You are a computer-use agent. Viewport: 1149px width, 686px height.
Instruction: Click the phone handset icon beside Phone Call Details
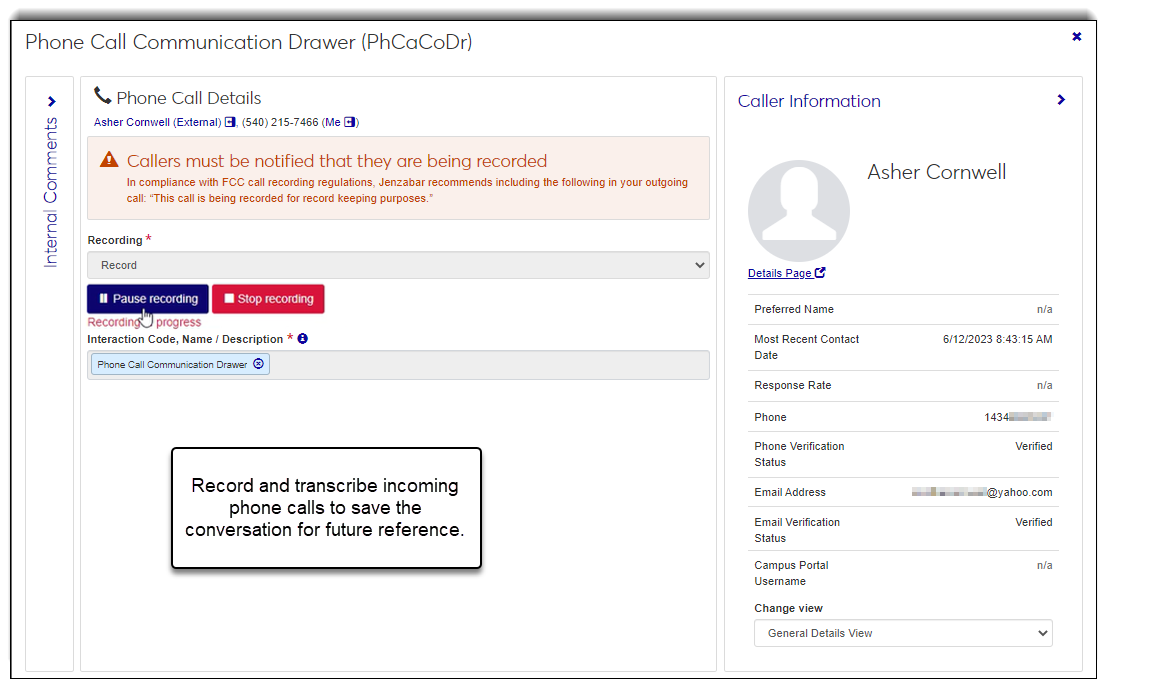click(x=102, y=96)
